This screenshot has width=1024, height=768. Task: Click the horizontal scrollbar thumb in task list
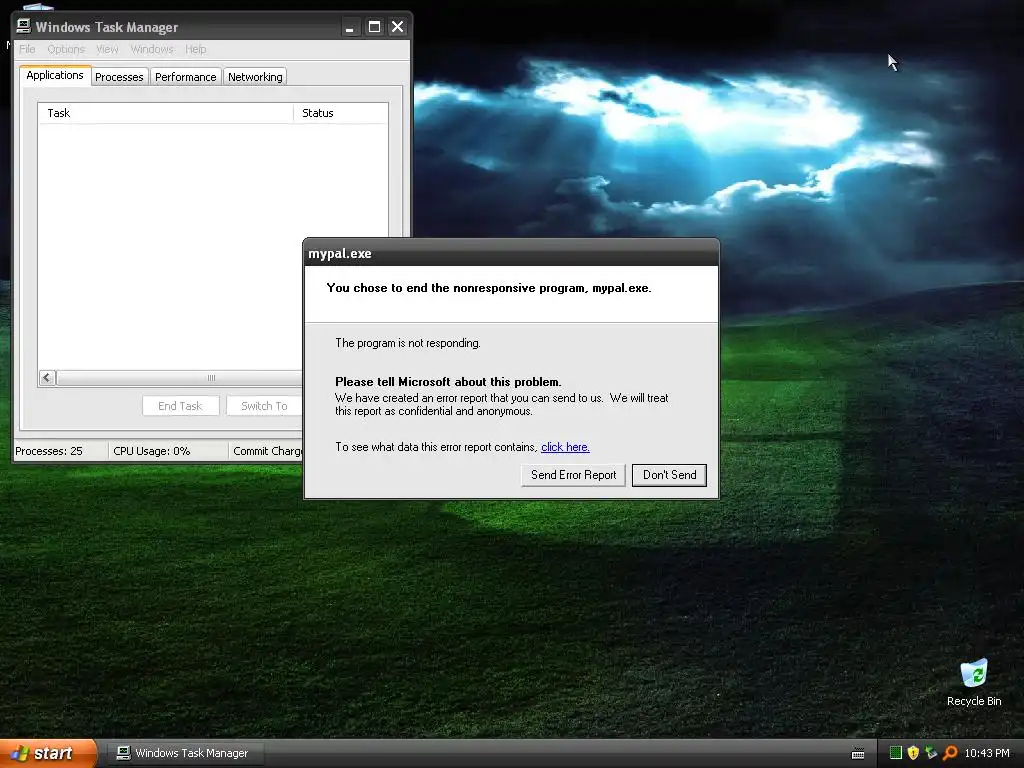pyautogui.click(x=180, y=377)
